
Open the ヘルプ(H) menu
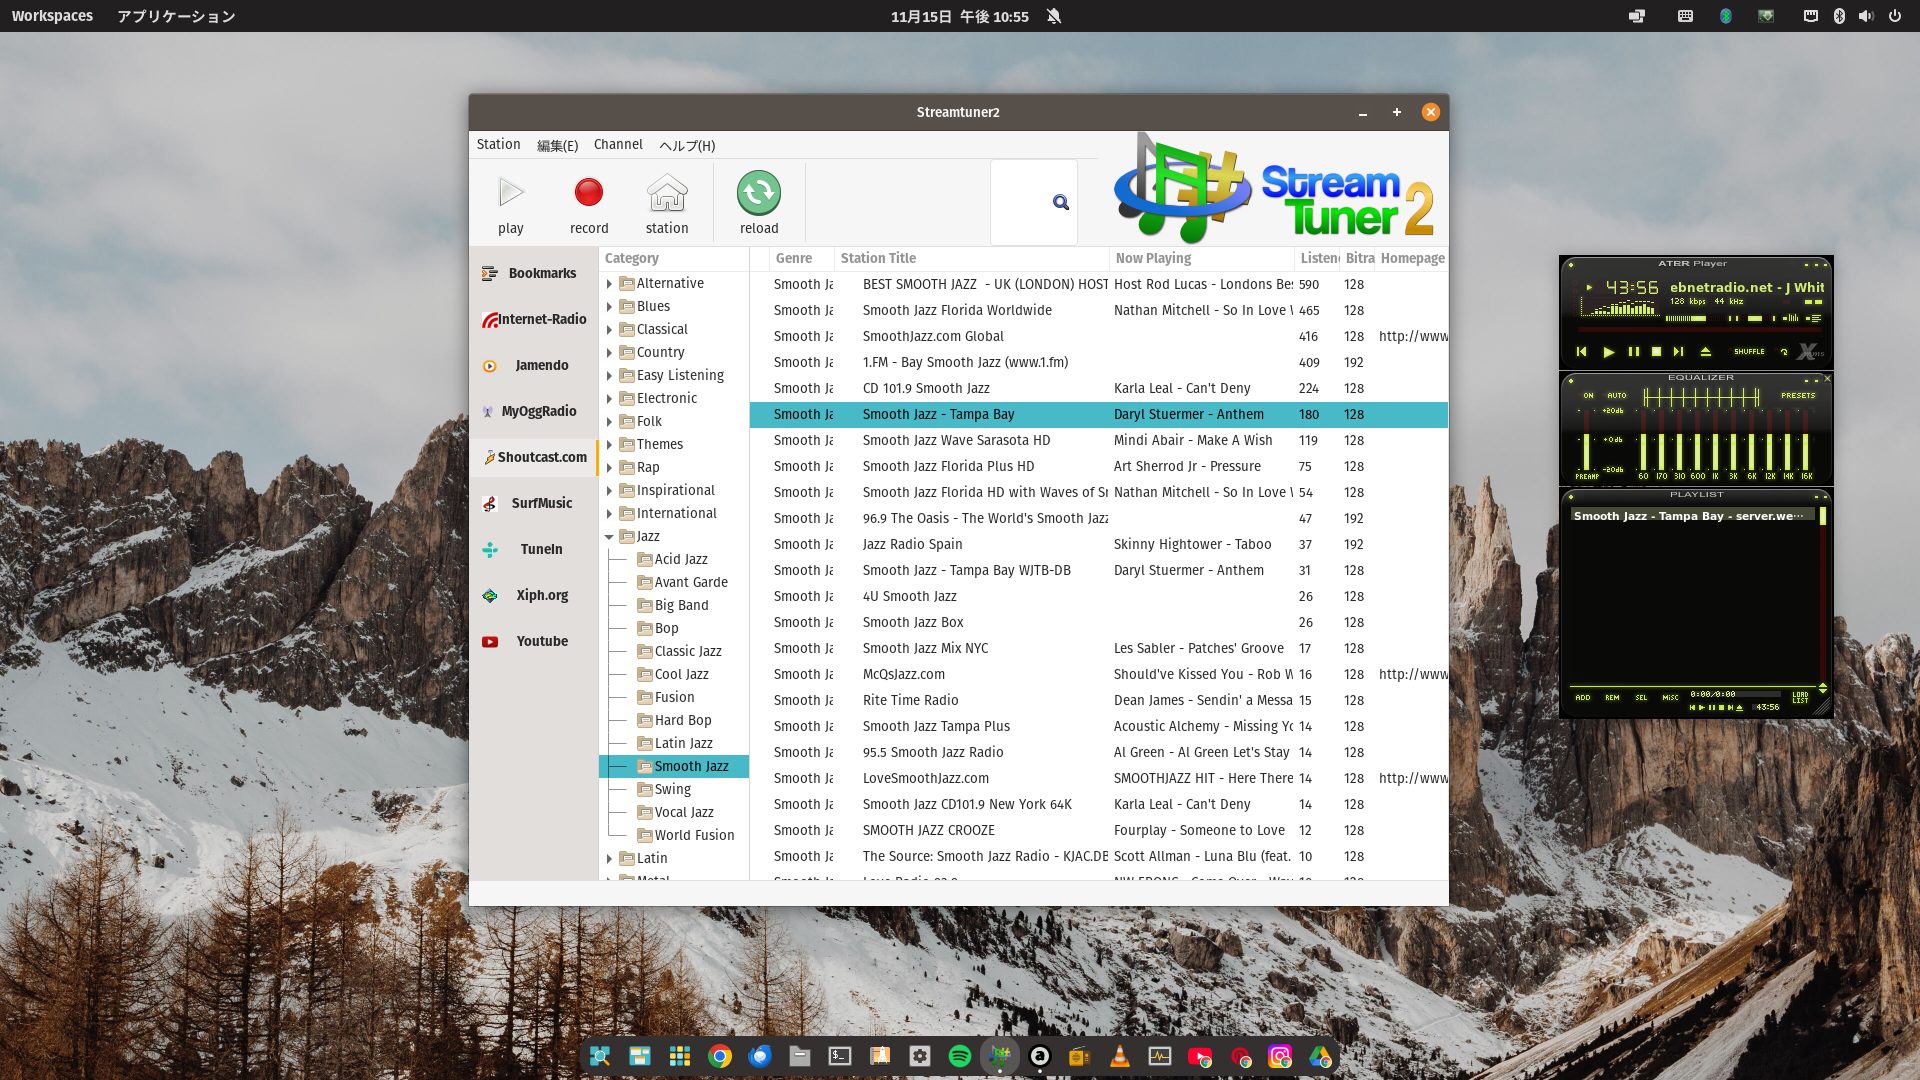coord(687,145)
